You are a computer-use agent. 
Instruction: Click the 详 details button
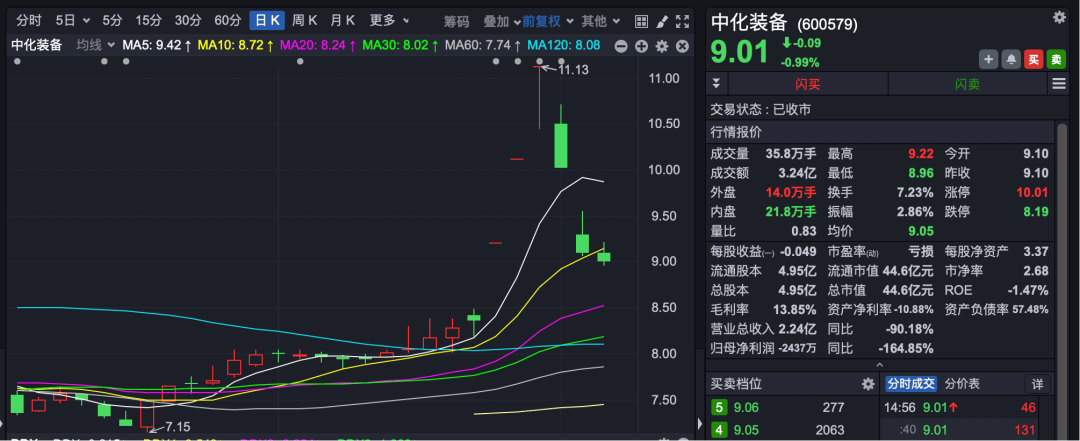(1037, 384)
